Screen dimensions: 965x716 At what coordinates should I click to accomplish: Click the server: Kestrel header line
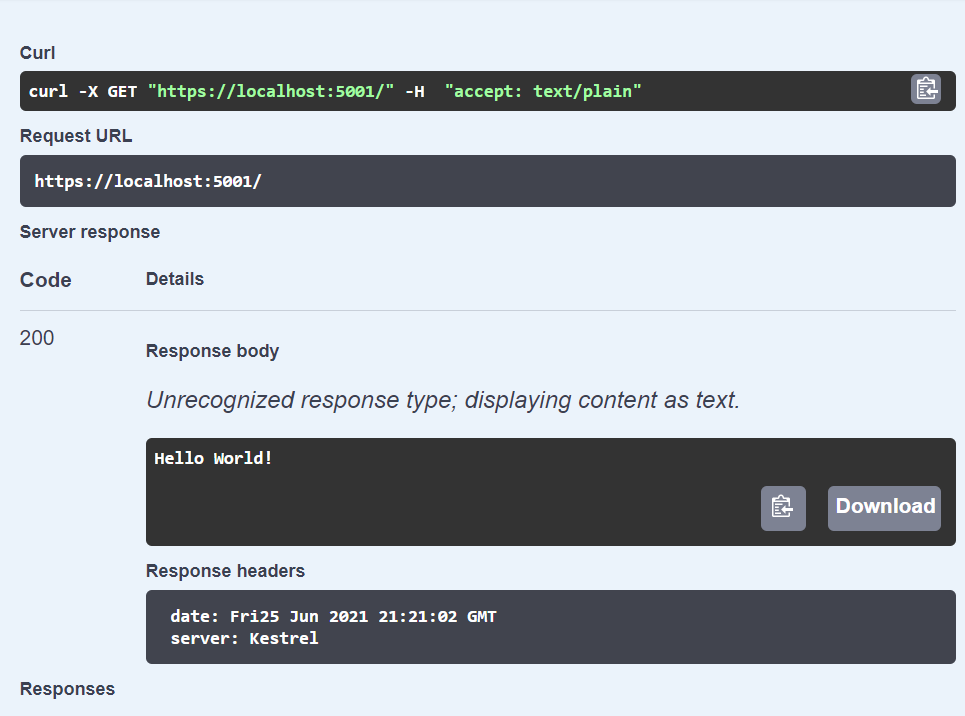point(244,638)
